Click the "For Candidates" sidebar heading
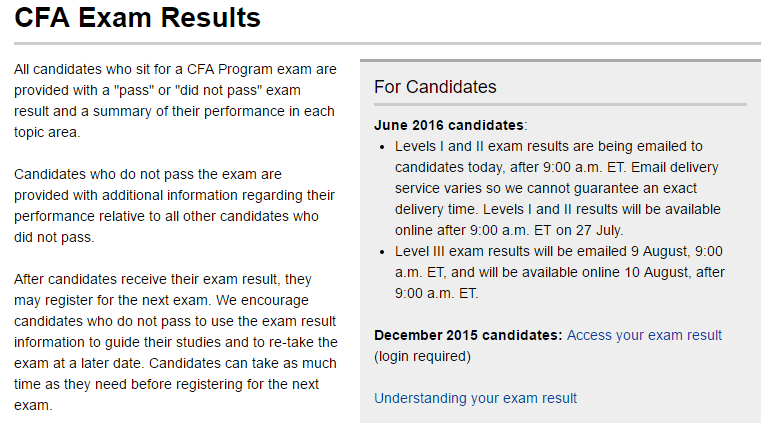 click(x=435, y=87)
